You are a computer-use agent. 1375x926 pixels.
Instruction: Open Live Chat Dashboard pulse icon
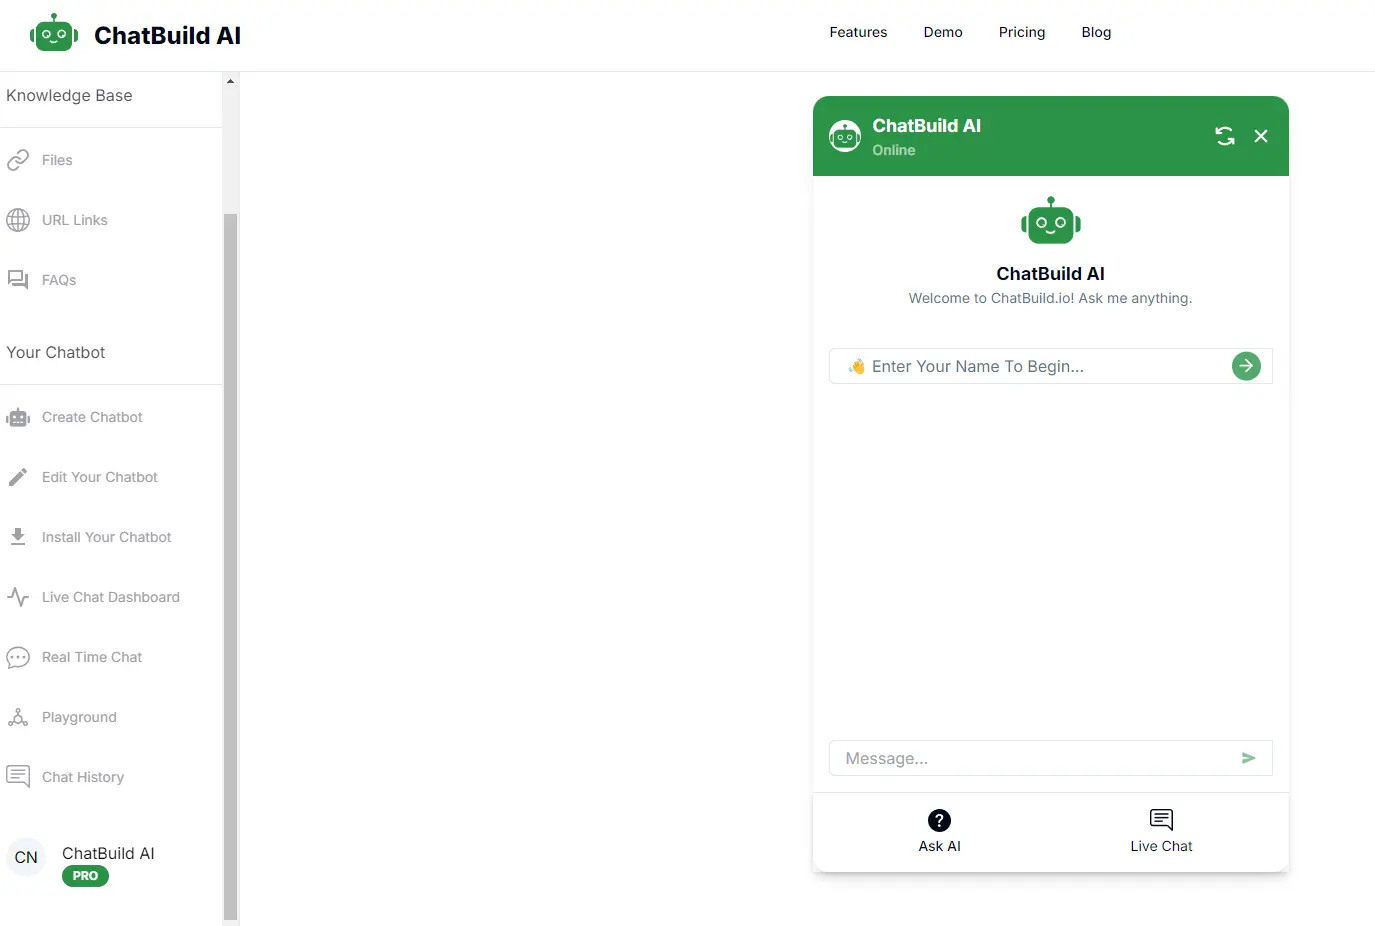coord(18,597)
